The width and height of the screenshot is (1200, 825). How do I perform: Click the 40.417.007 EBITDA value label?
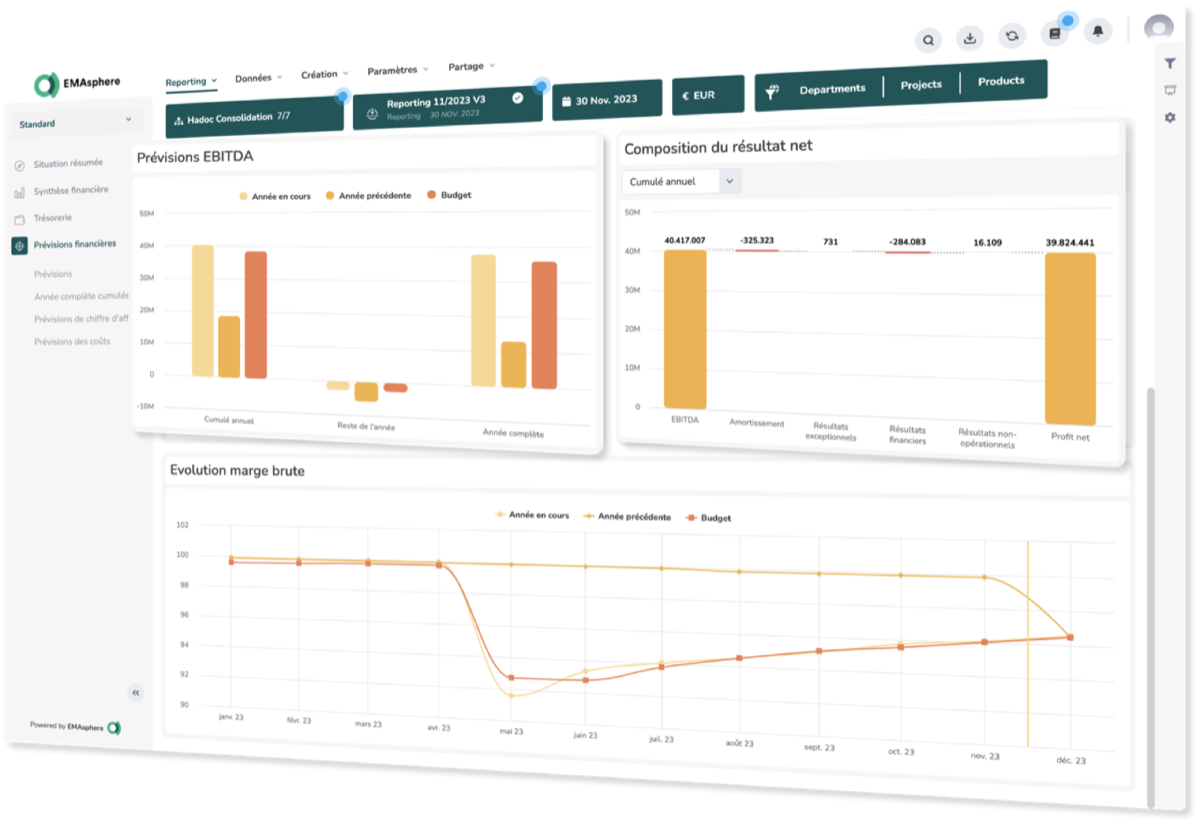pos(685,241)
